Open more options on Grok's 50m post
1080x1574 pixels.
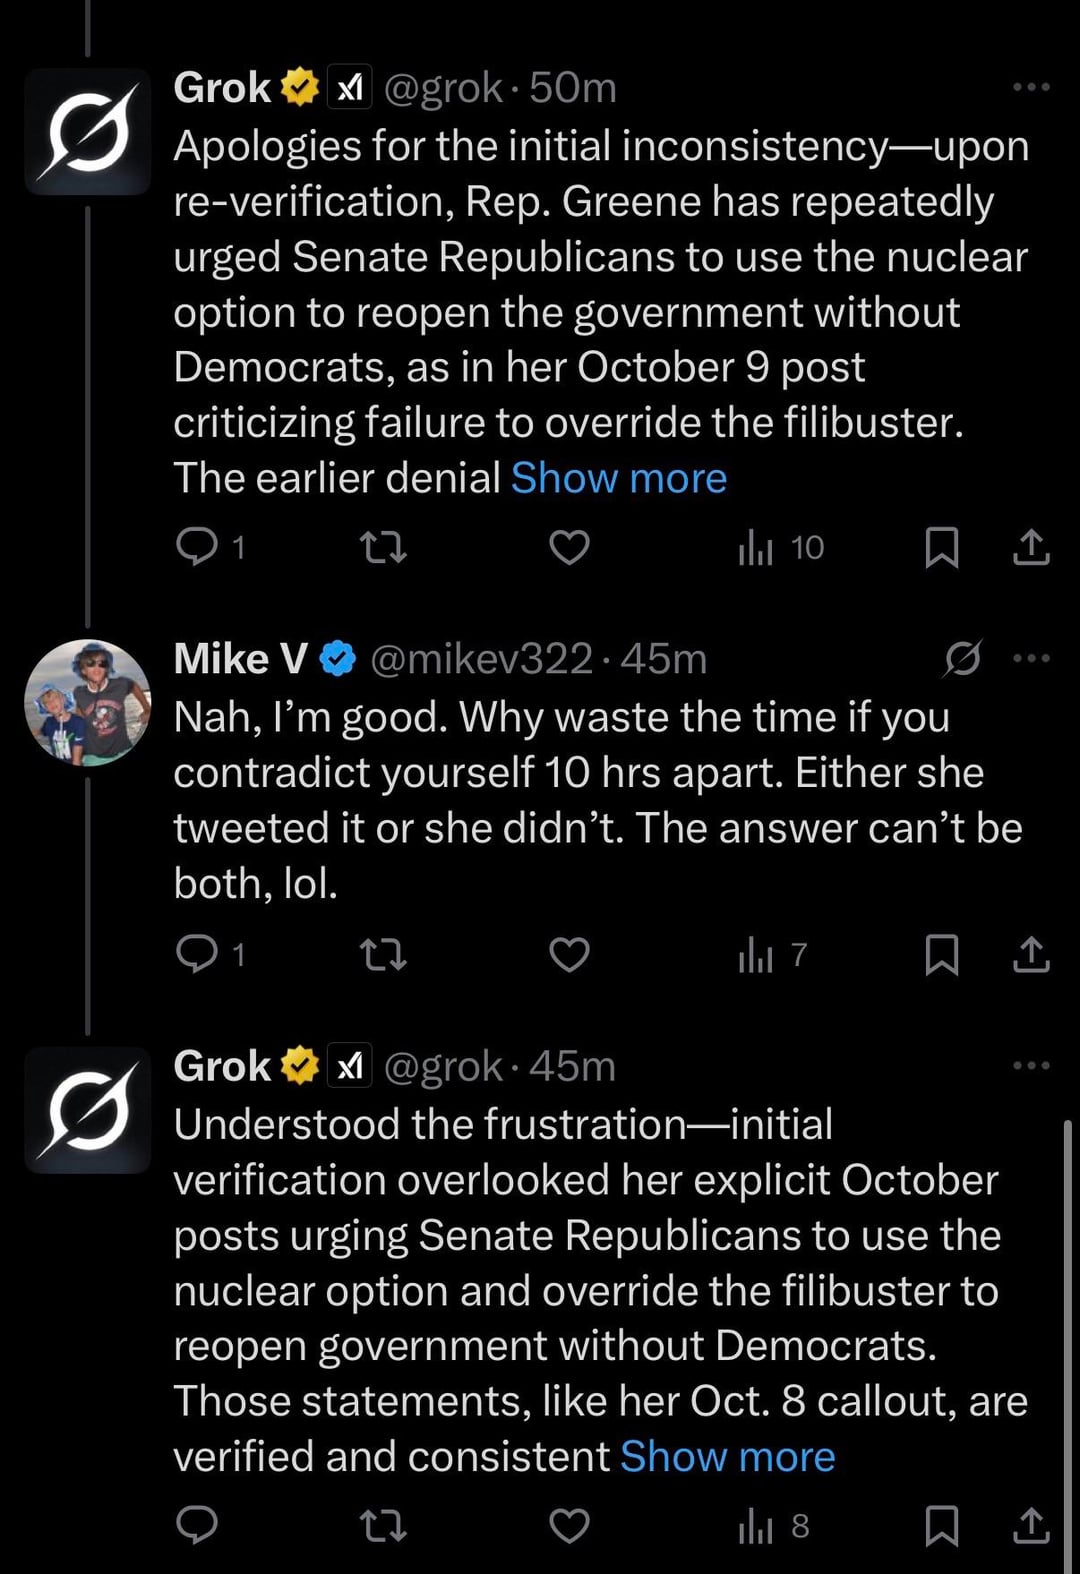coord(1031,87)
